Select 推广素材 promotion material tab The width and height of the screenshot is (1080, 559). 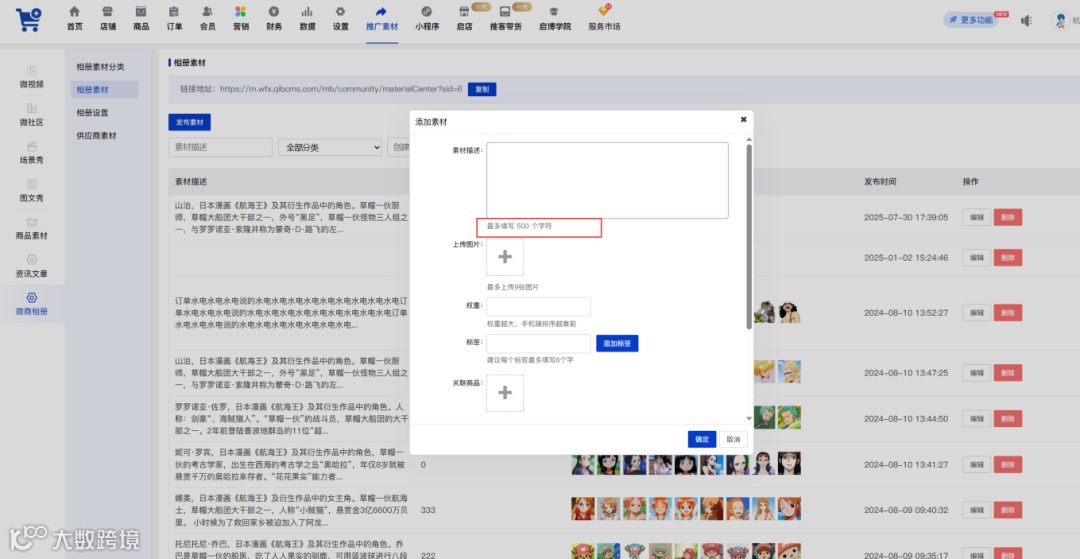pos(382,19)
